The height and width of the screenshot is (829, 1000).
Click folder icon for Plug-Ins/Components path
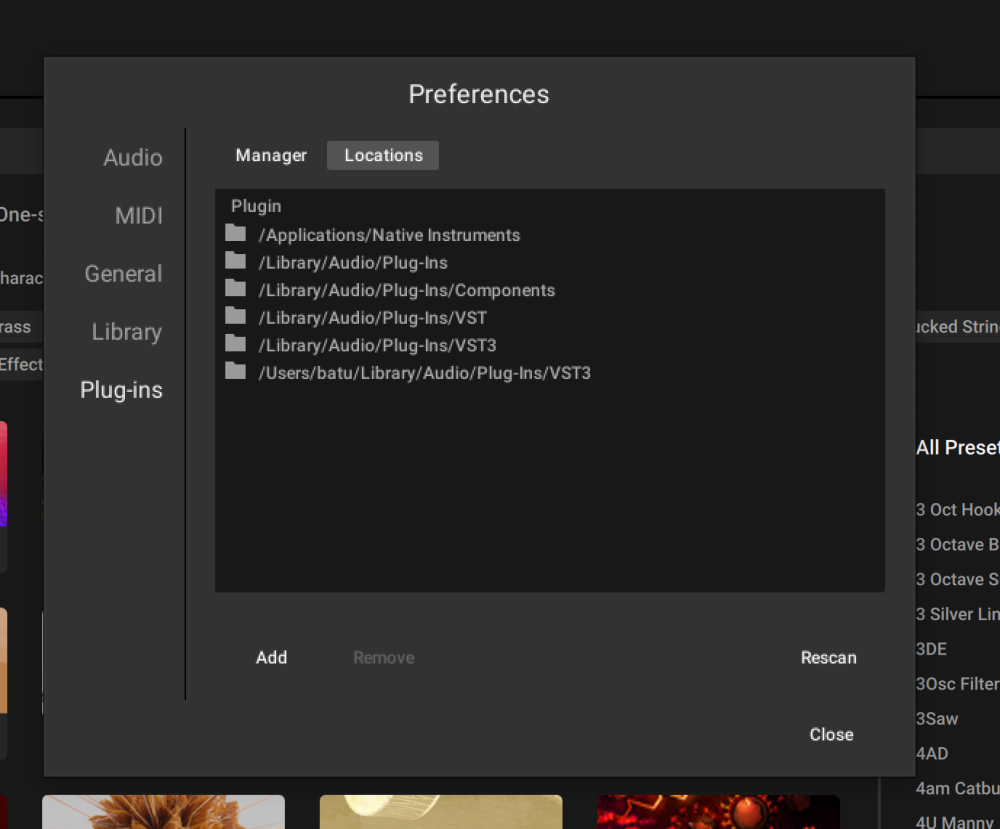coord(235,288)
